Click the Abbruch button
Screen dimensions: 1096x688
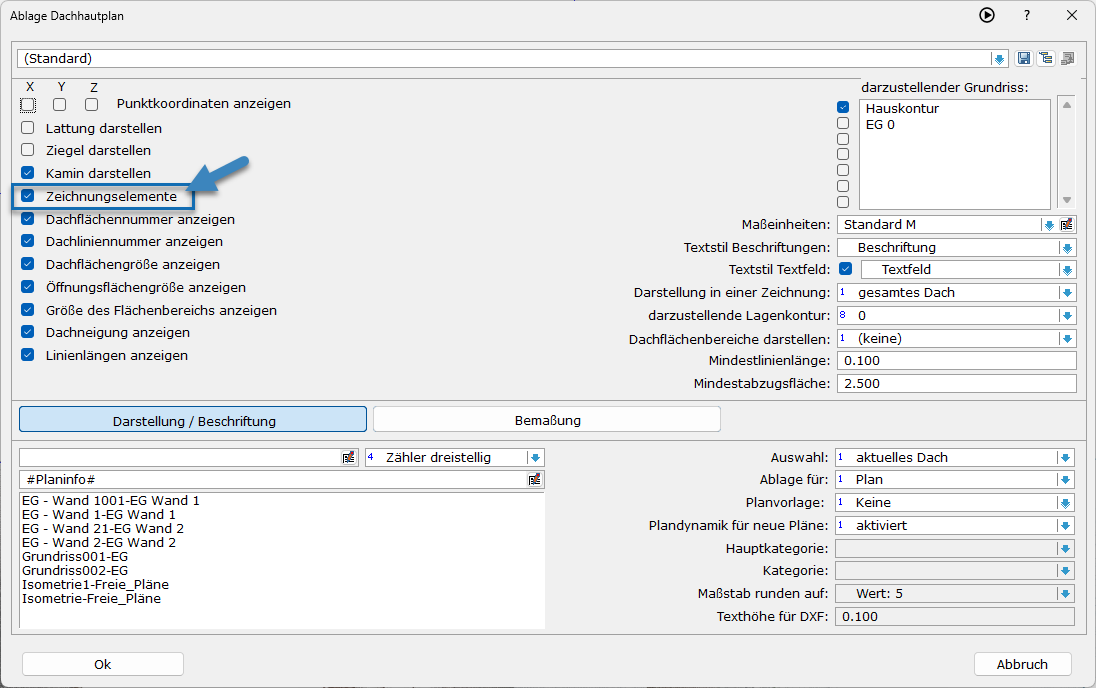(1022, 664)
